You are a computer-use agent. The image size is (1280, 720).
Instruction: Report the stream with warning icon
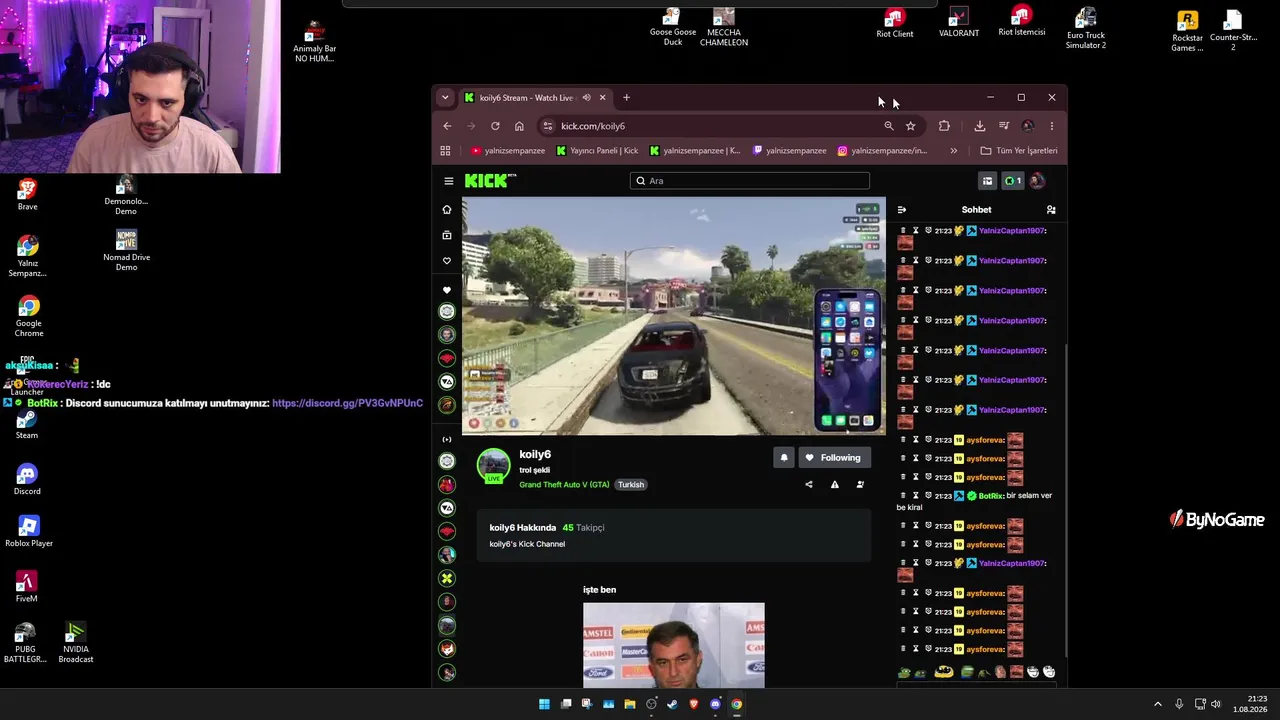835,485
